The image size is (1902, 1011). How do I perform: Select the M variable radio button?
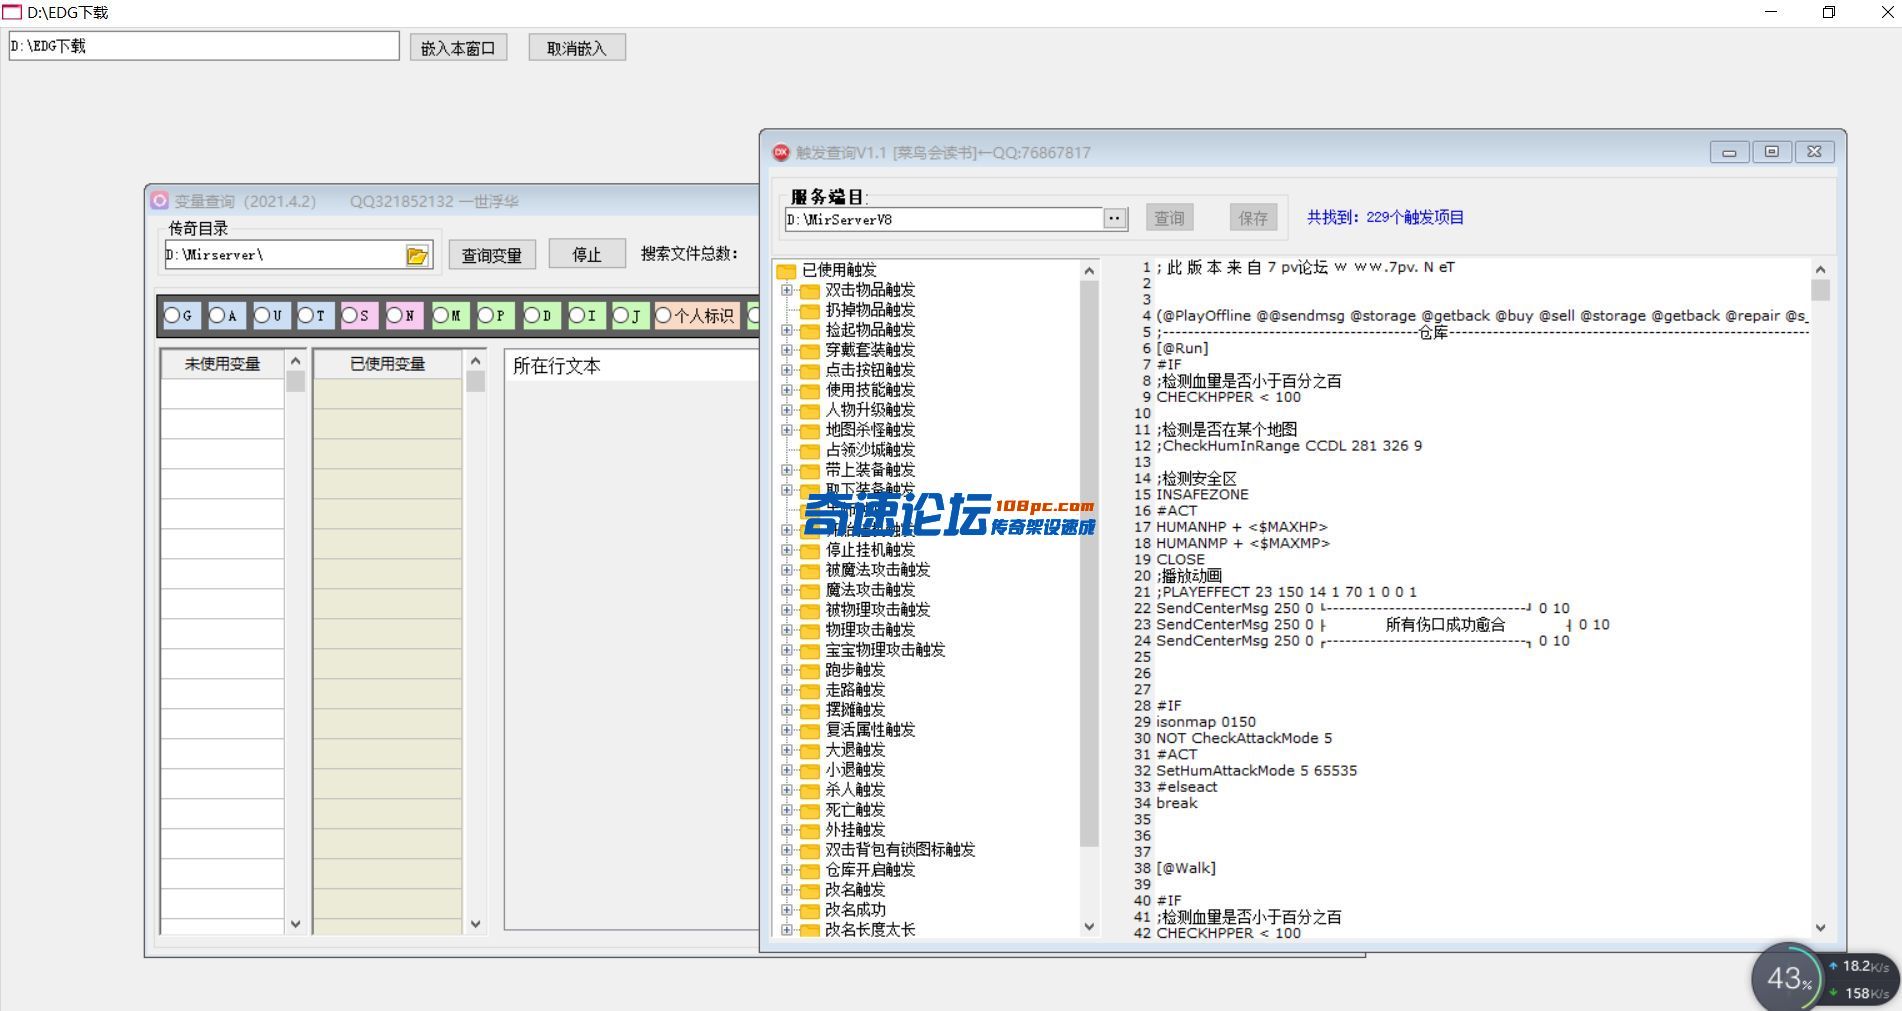point(441,315)
